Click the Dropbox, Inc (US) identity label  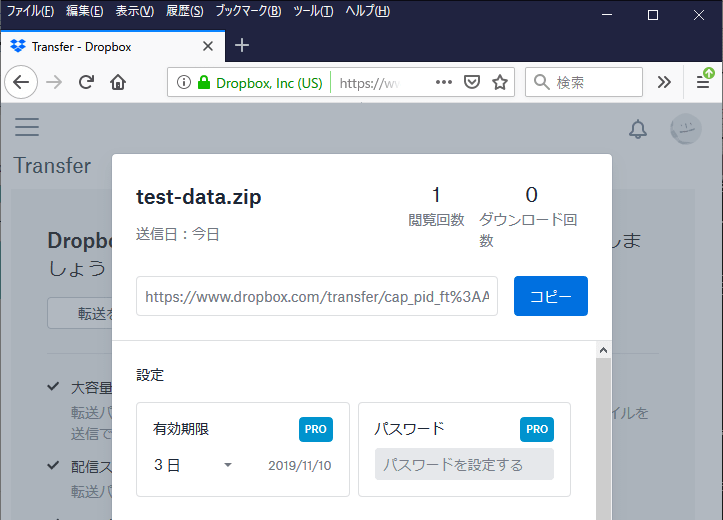tap(269, 83)
